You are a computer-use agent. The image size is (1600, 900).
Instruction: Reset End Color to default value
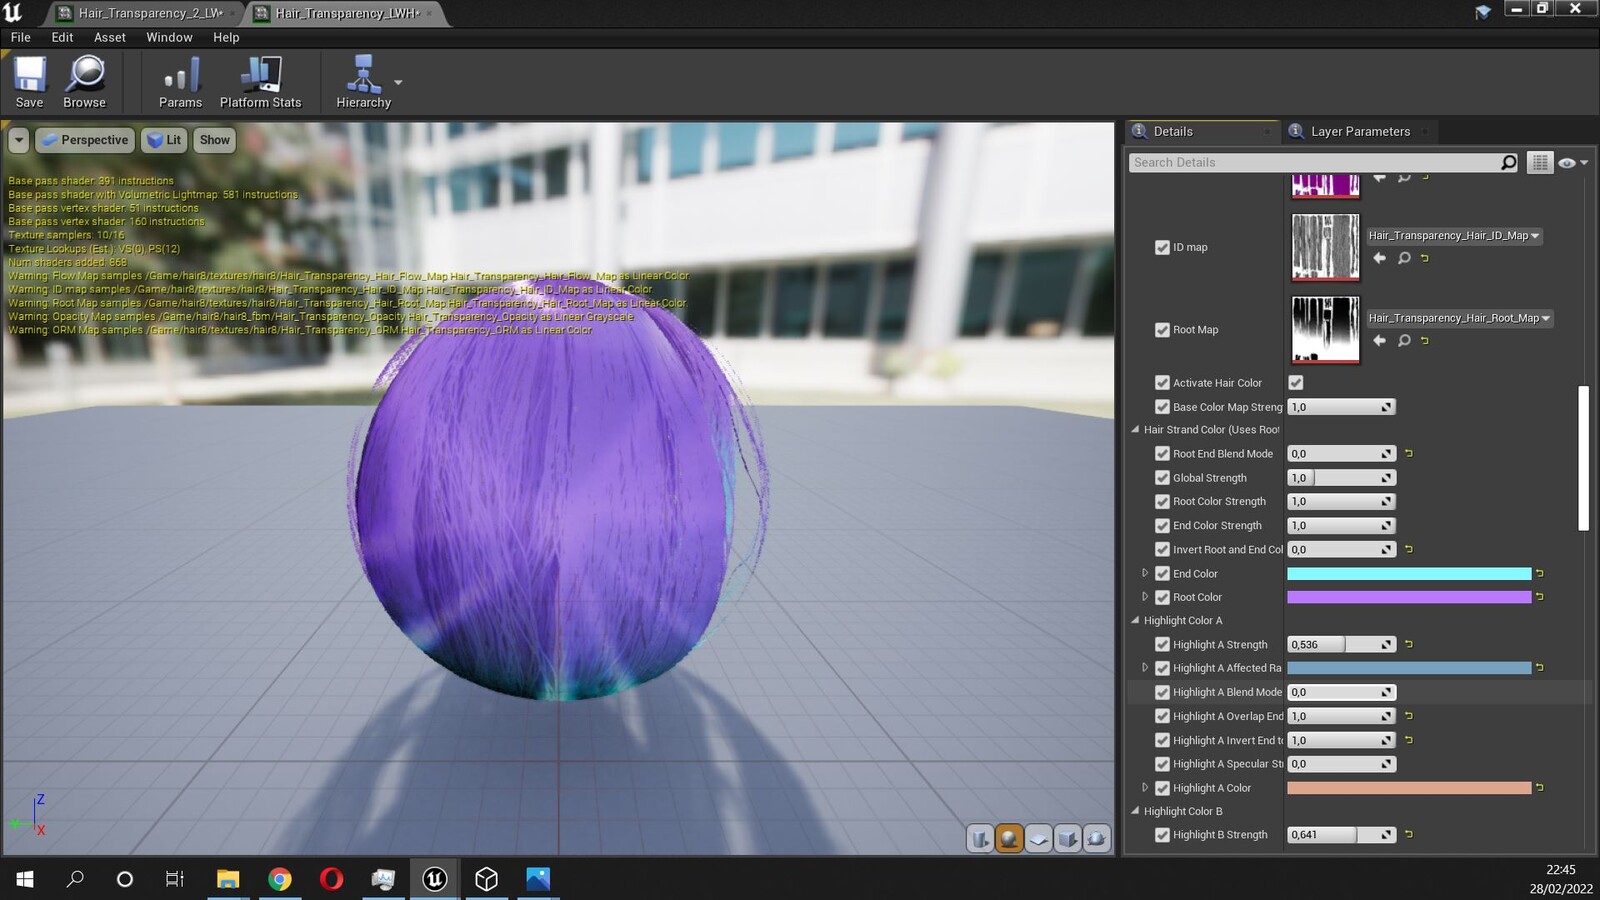point(1540,573)
